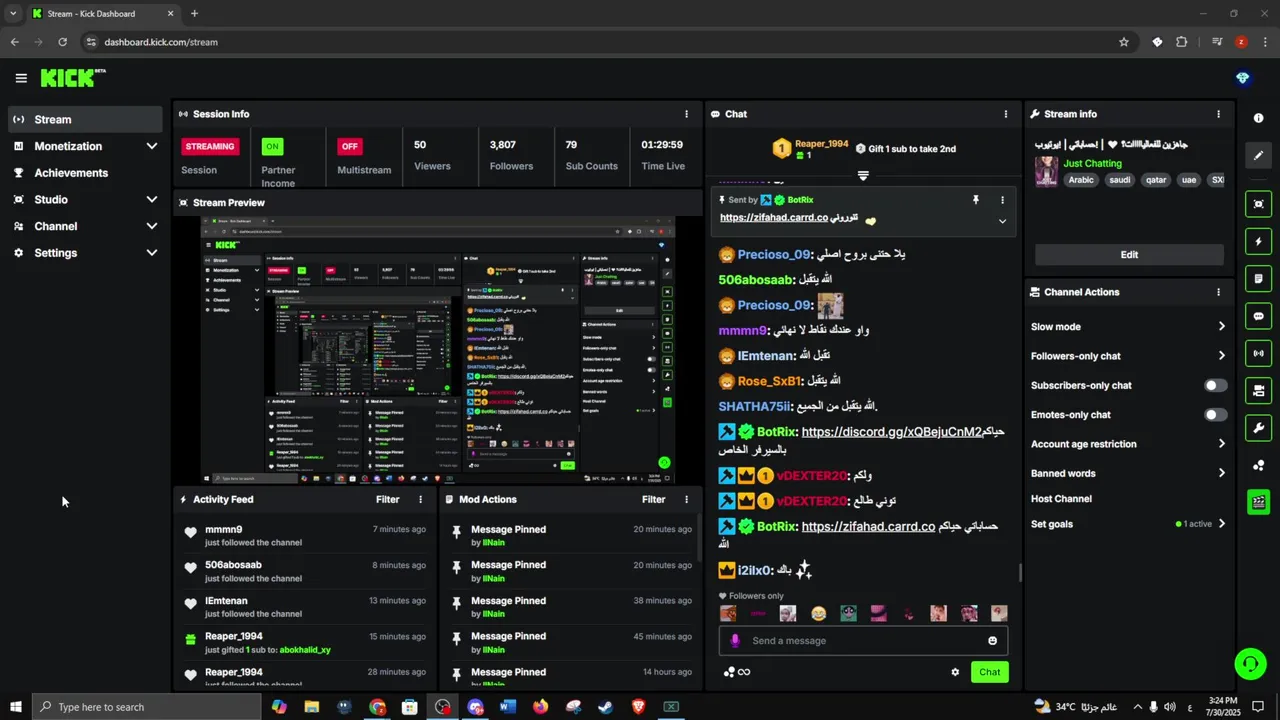
Task: Click Just Chatting category label
Action: point(1092,163)
